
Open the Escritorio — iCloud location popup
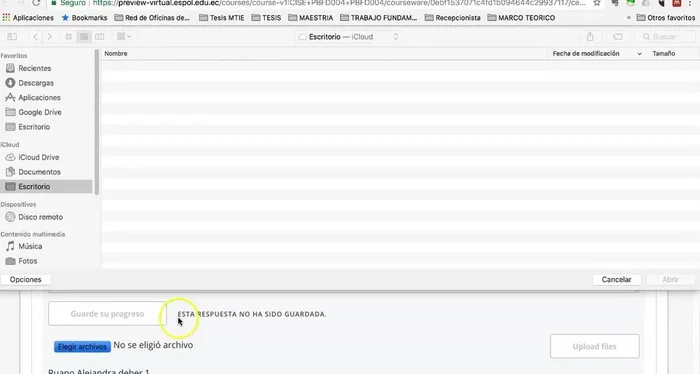(x=348, y=37)
